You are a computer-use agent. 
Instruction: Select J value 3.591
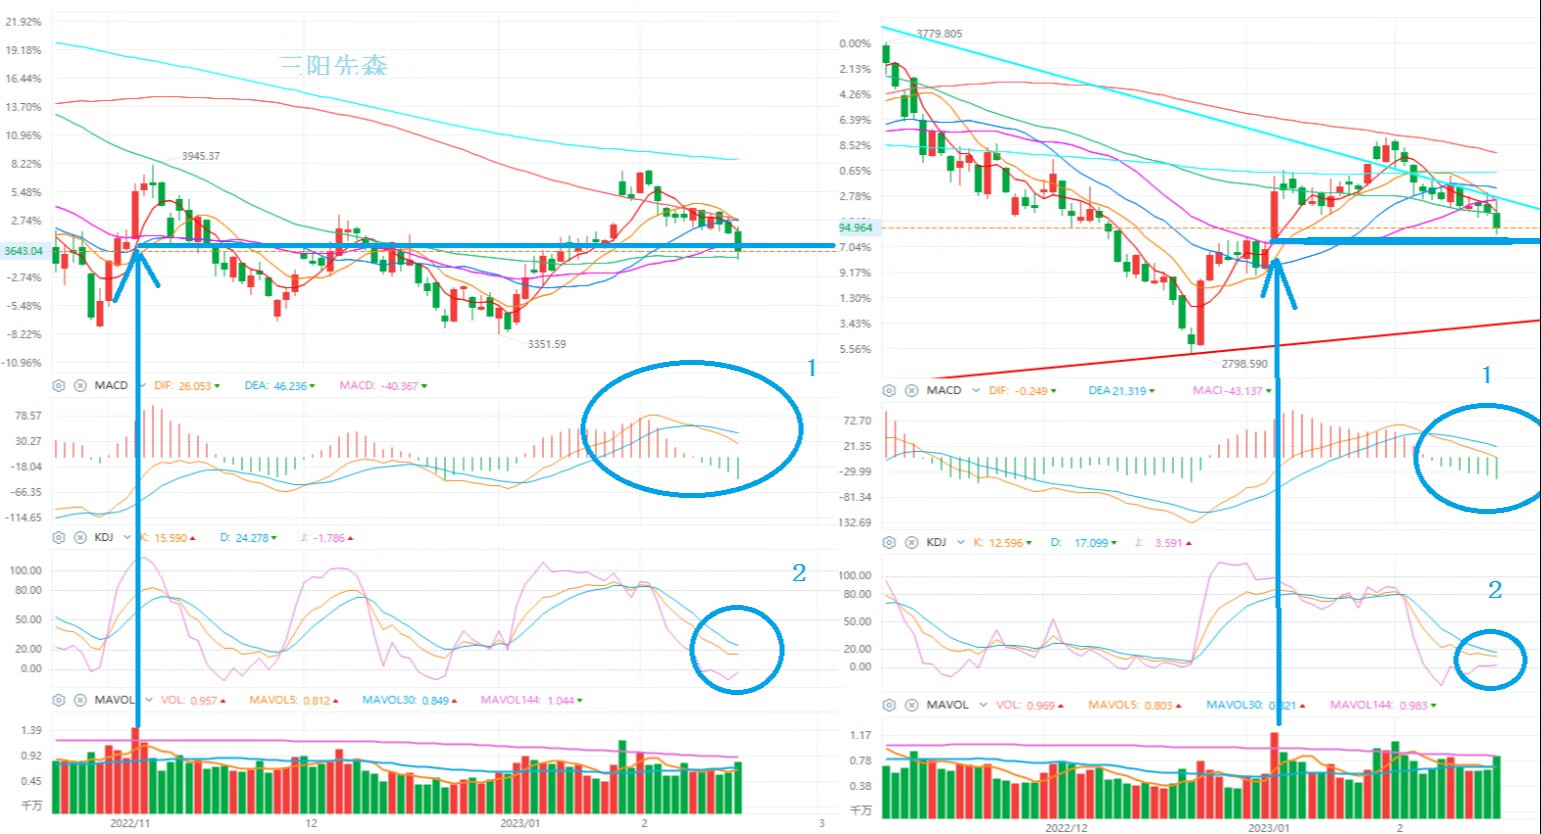pyautogui.click(x=1168, y=543)
